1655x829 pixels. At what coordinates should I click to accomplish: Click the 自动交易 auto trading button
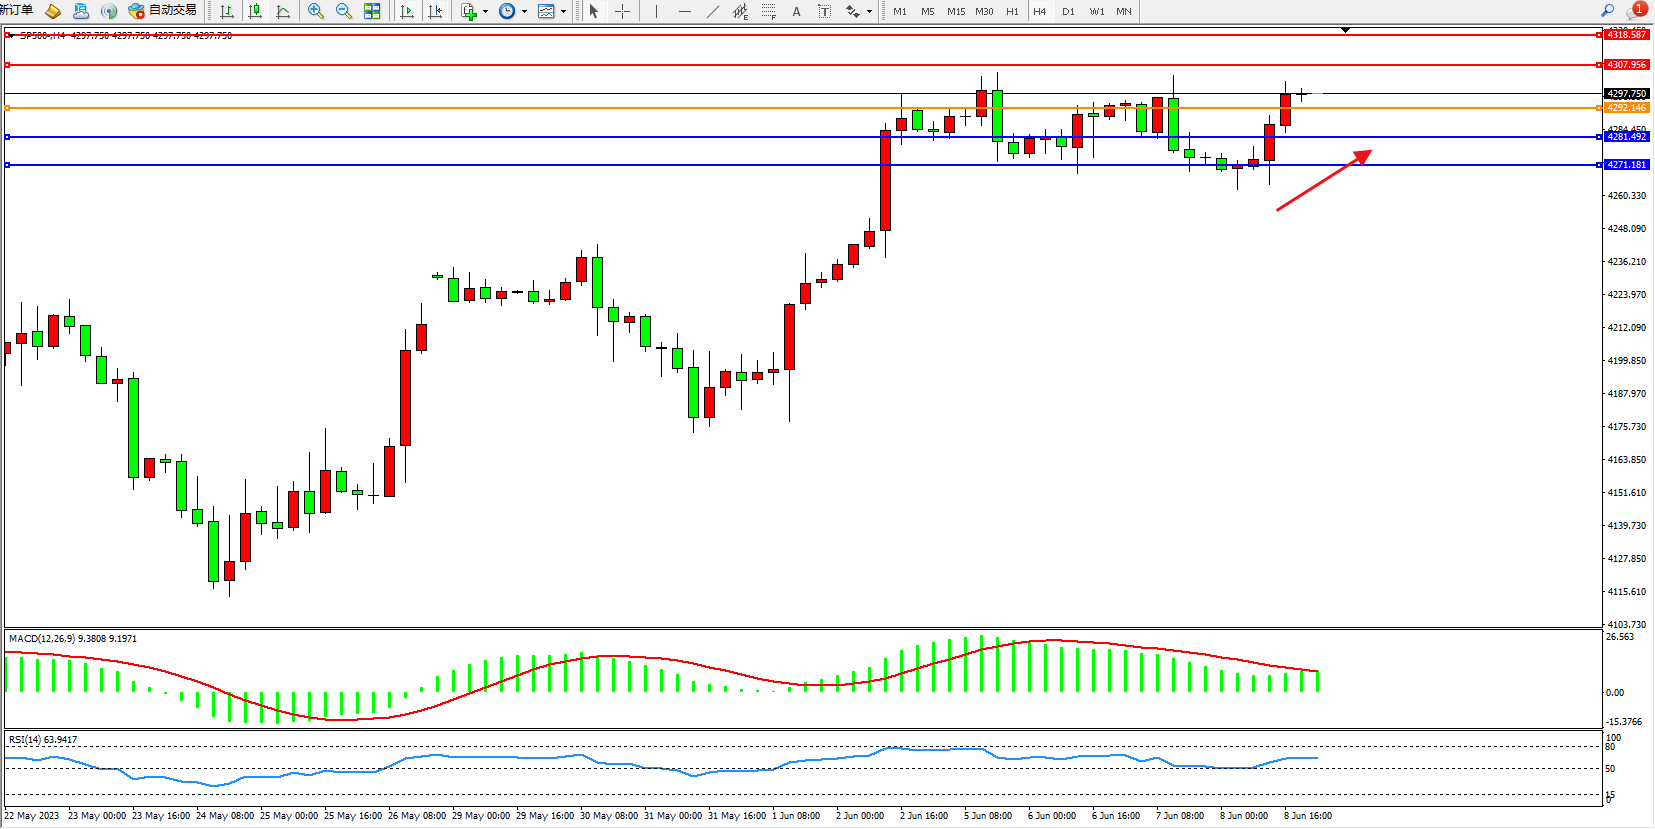pyautogui.click(x=163, y=11)
